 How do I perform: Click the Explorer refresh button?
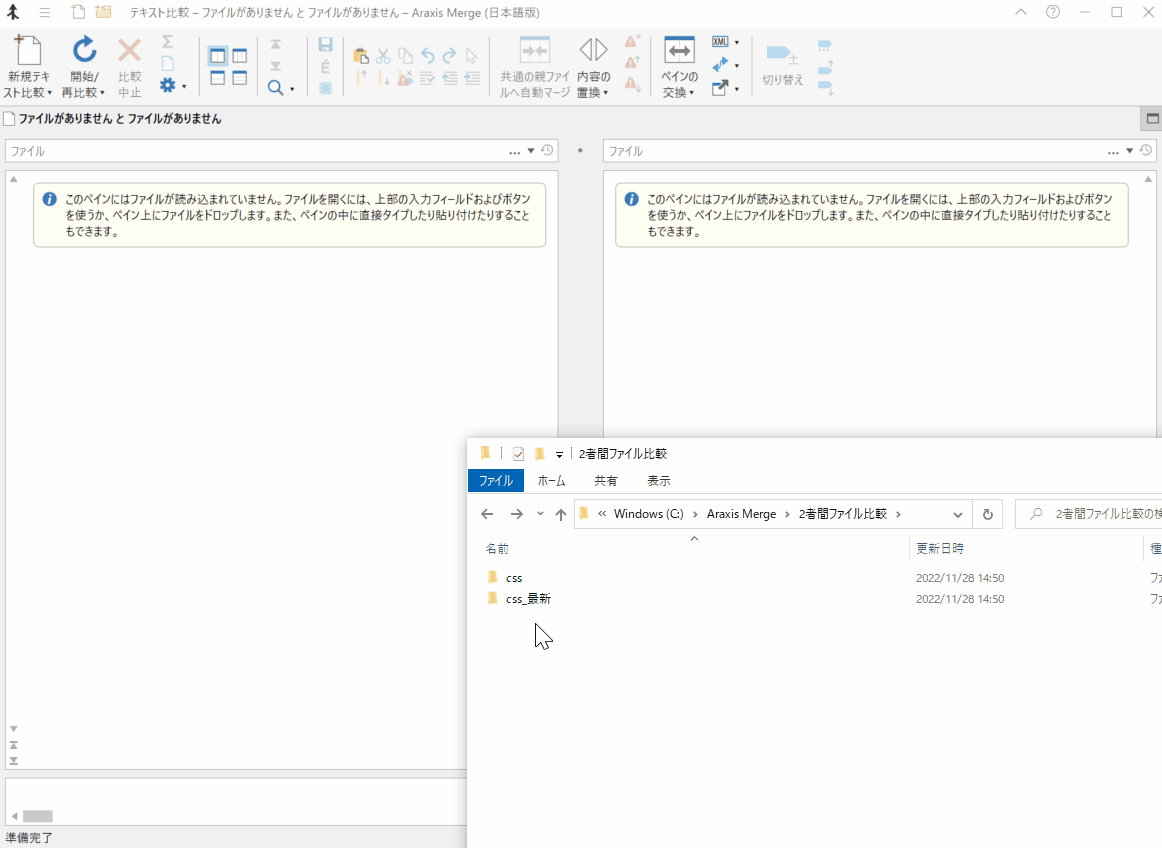[987, 514]
